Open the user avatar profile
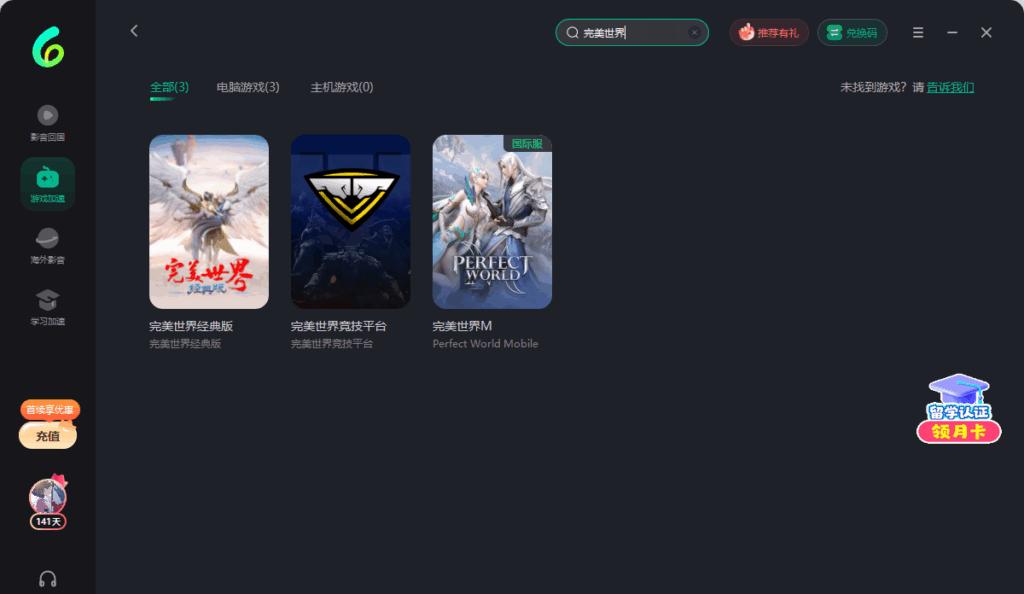Viewport: 1024px width, 594px height. [x=48, y=496]
